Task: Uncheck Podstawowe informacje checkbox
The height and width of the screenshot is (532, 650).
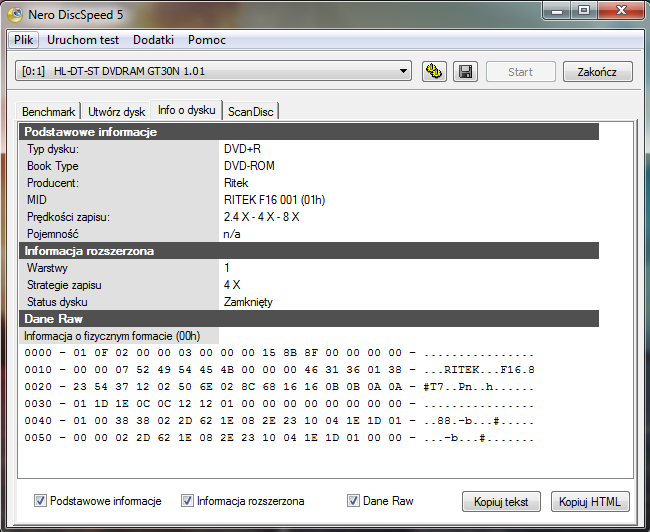Action: coord(40,501)
